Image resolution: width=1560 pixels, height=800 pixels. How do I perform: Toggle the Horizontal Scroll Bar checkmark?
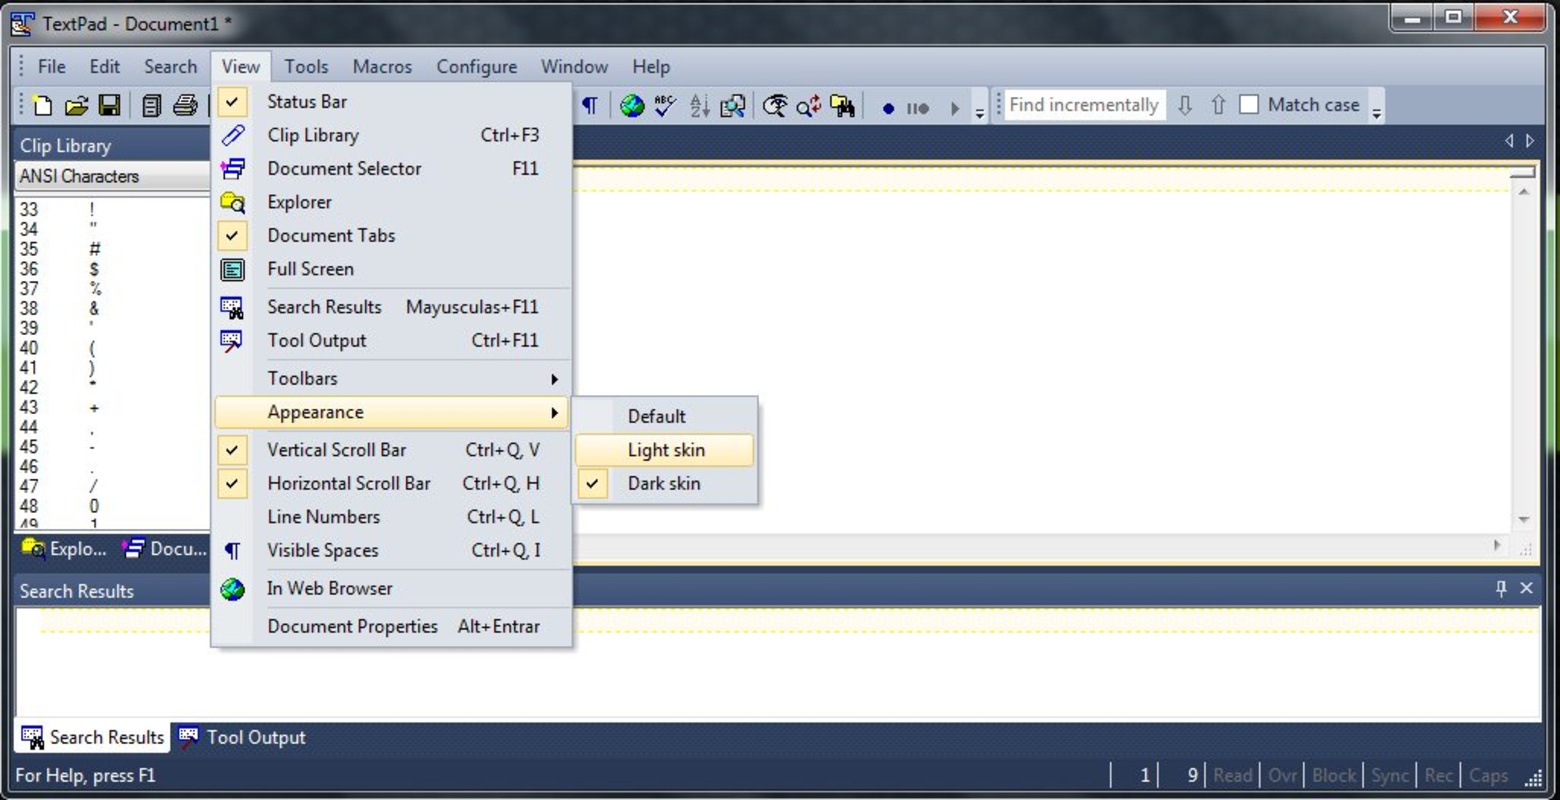pos(232,483)
